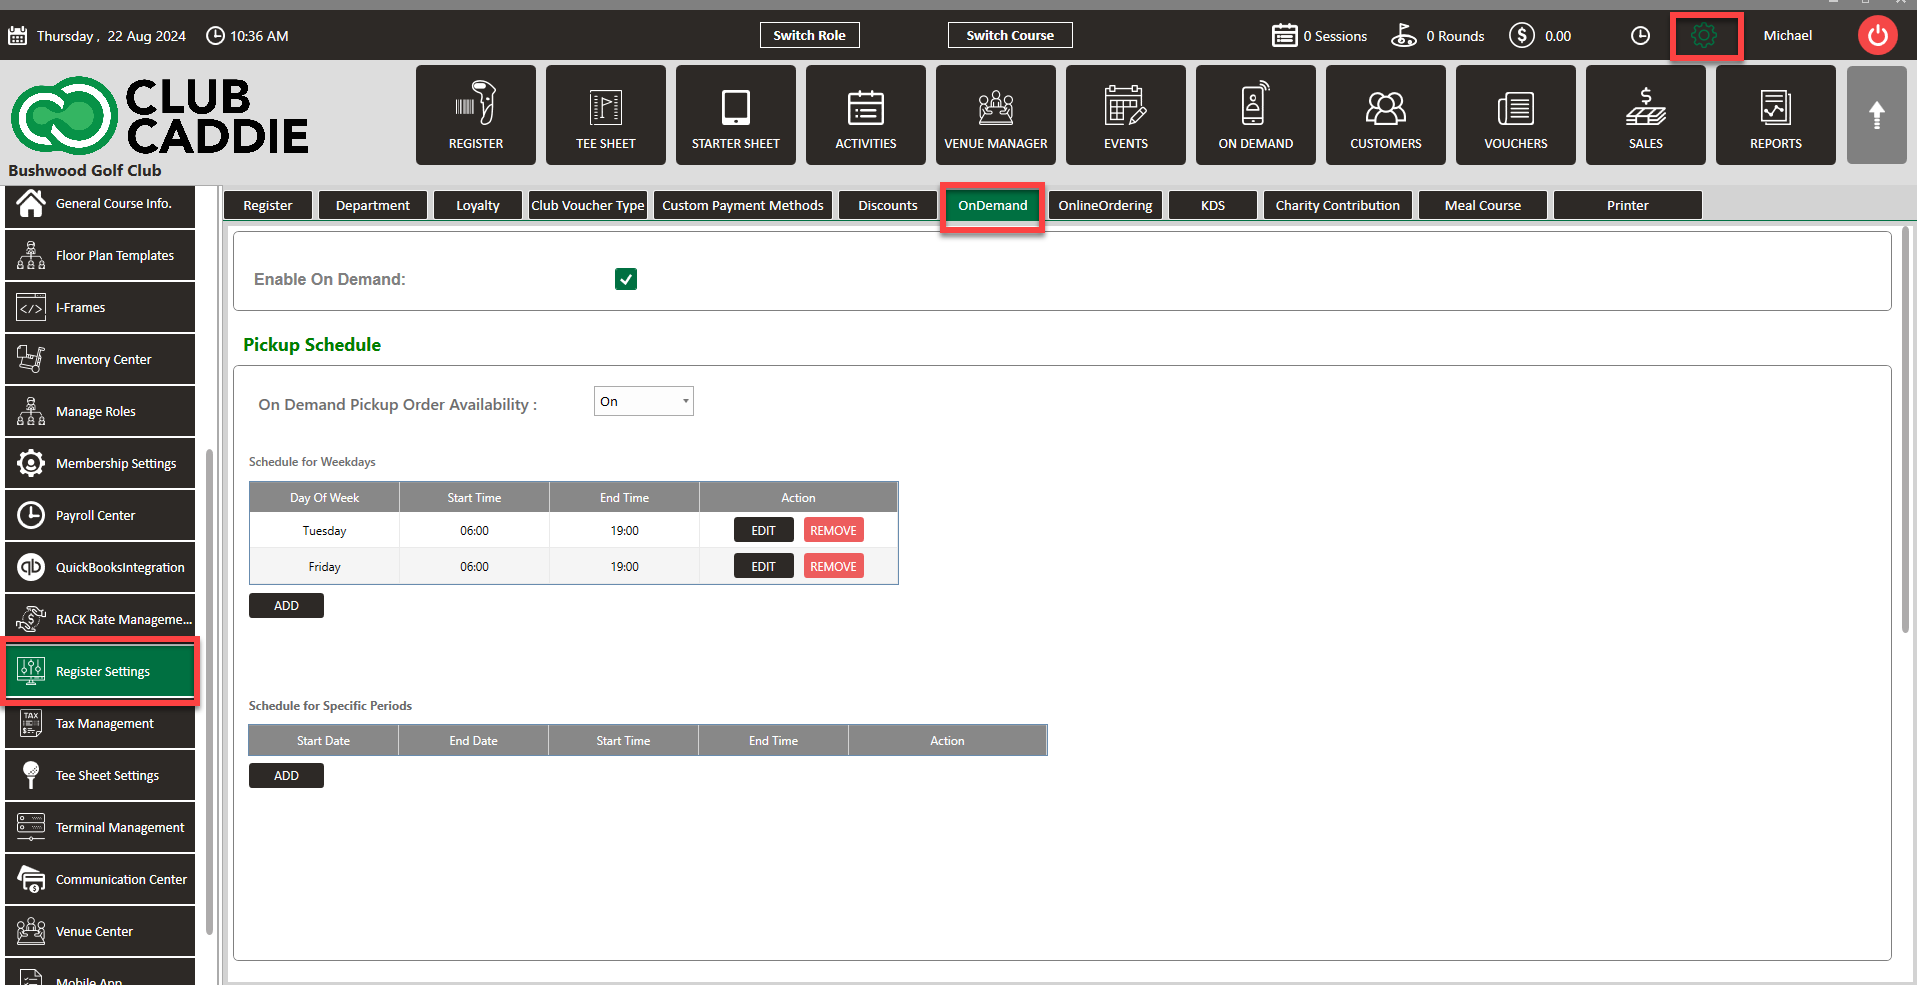Open Floor Plan Templates in sidebar
1917x985 pixels.
[x=100, y=256]
